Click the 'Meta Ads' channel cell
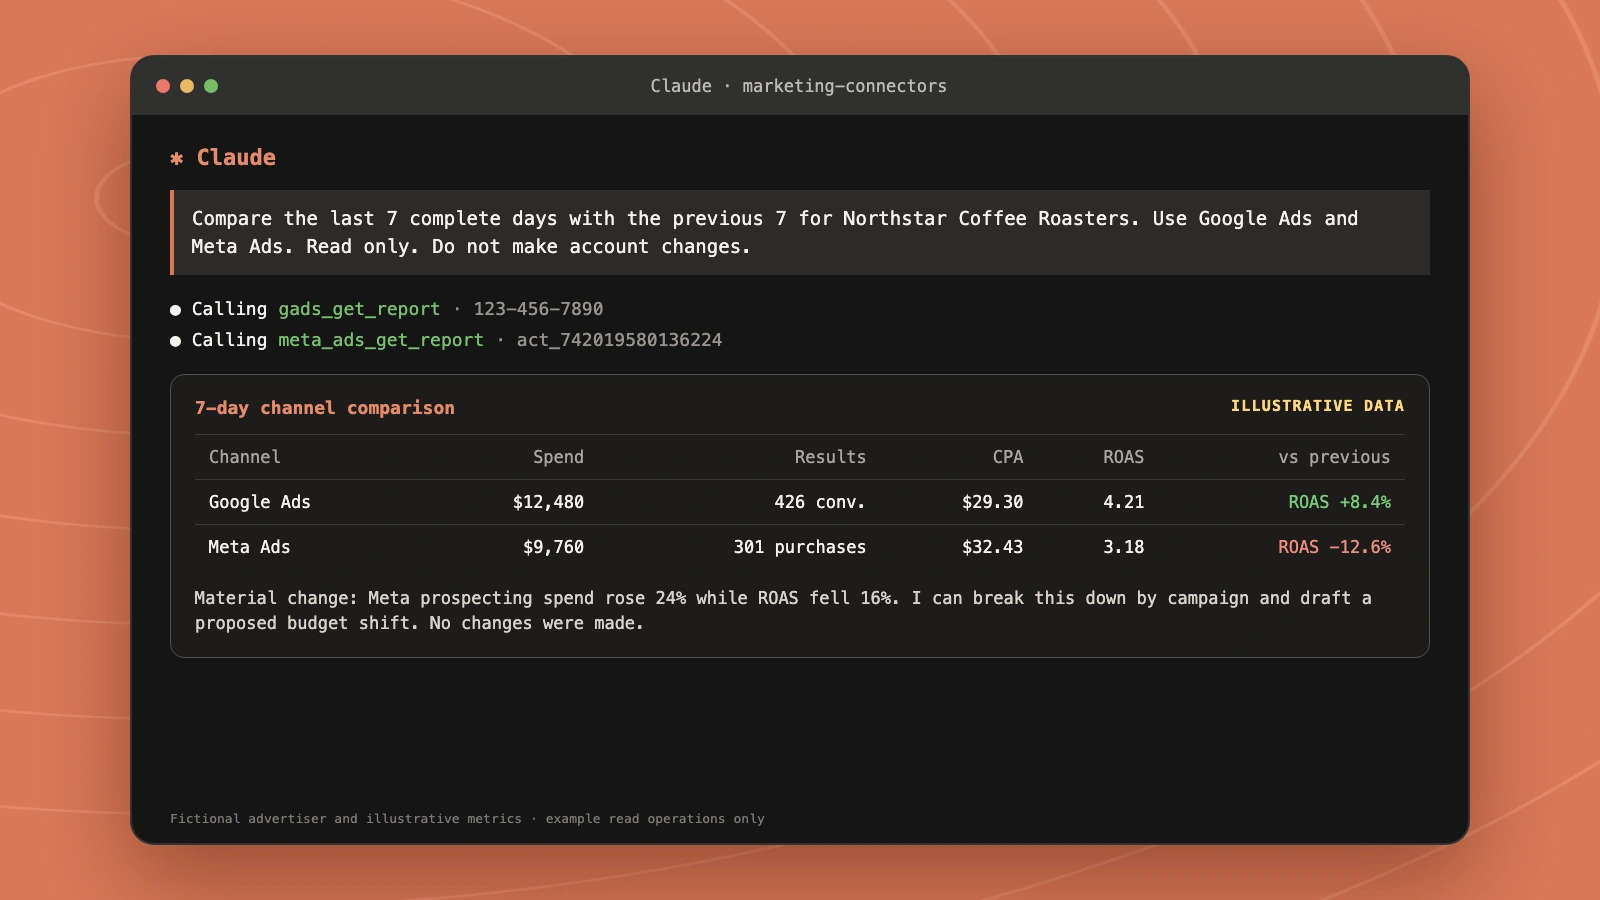This screenshot has height=900, width=1600. [249, 547]
